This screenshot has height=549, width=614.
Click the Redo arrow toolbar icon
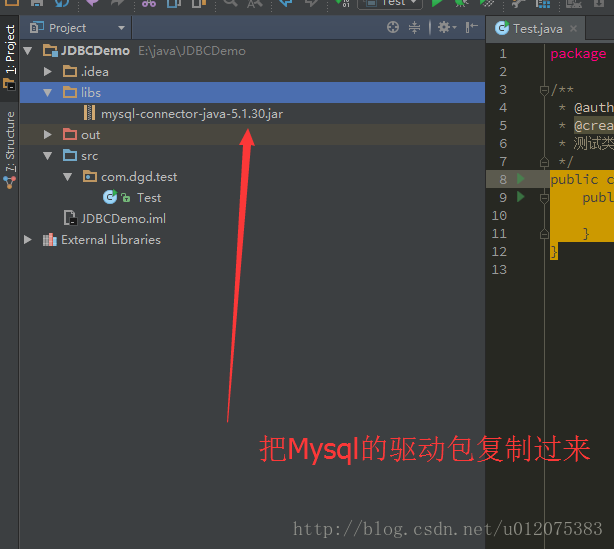(x=117, y=4)
